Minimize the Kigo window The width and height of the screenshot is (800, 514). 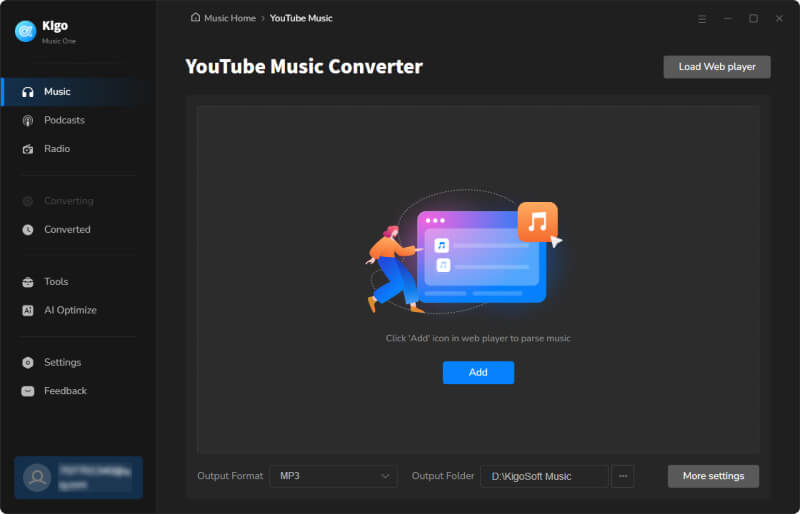pos(728,19)
